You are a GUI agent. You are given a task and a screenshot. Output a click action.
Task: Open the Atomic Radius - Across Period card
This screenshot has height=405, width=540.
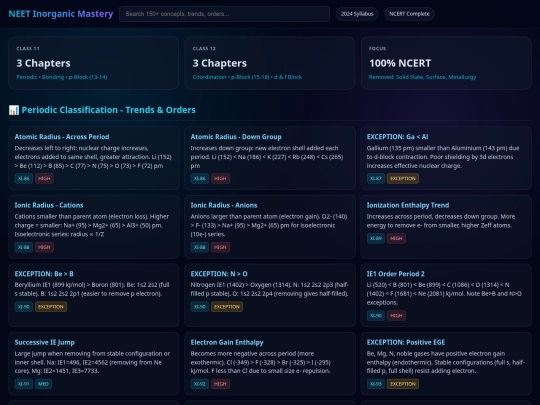point(93,158)
